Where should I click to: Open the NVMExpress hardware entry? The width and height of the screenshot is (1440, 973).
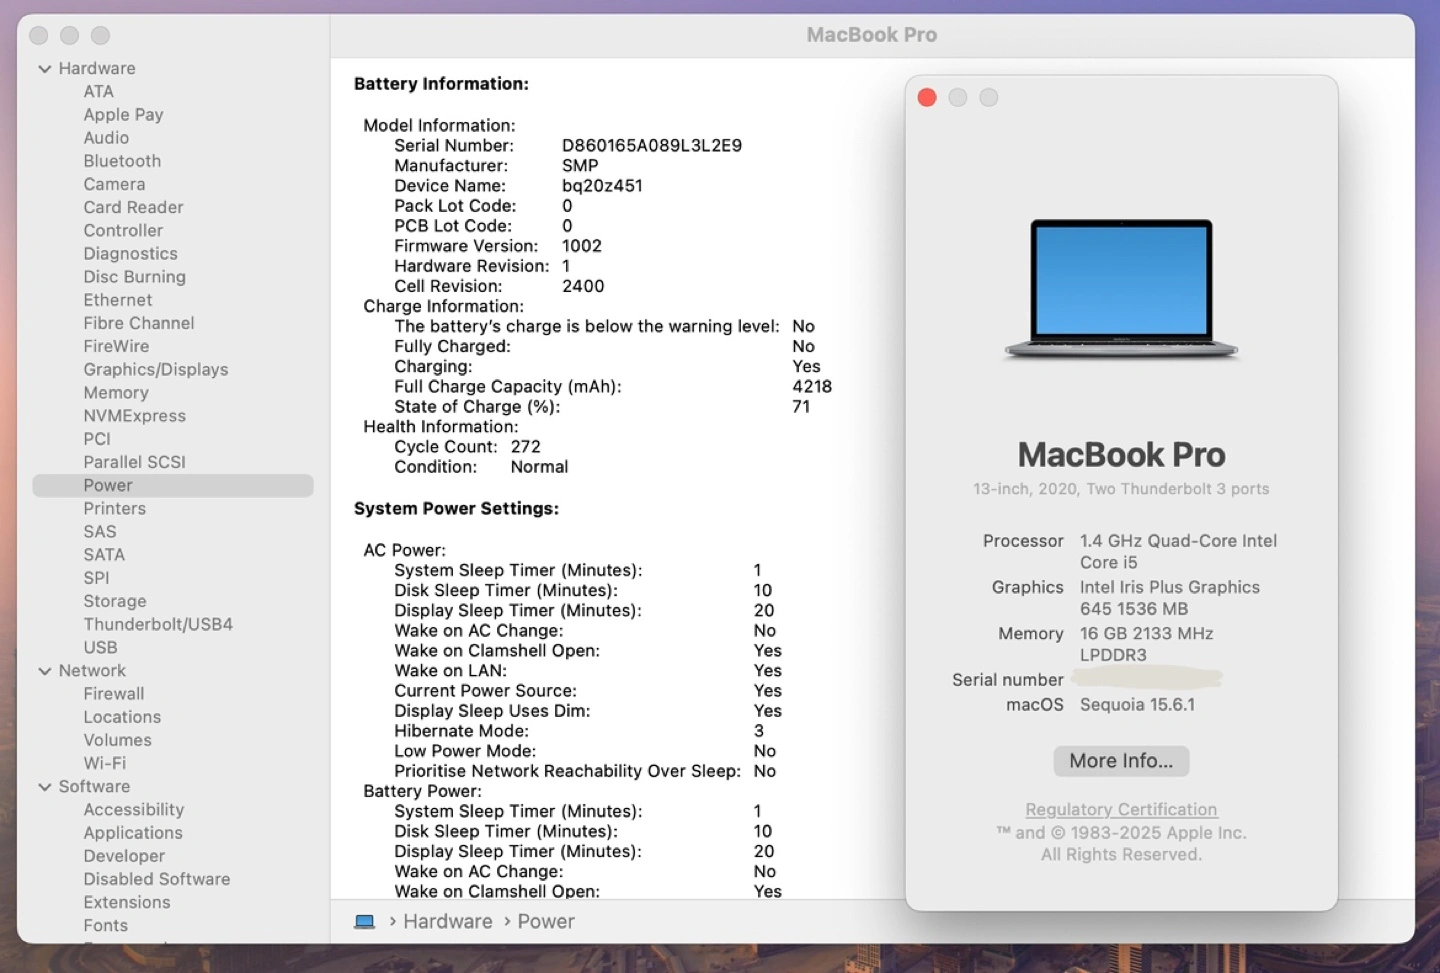134,416
